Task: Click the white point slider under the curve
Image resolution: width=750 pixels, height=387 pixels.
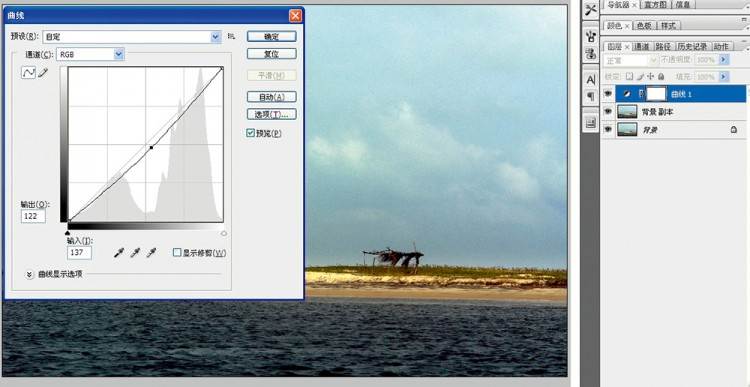Action: (x=223, y=233)
